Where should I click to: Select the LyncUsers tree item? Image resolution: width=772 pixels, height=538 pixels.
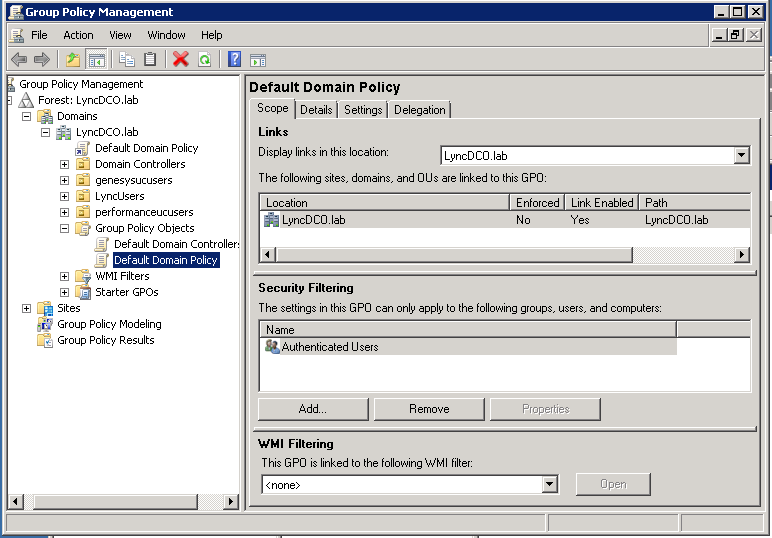120,196
